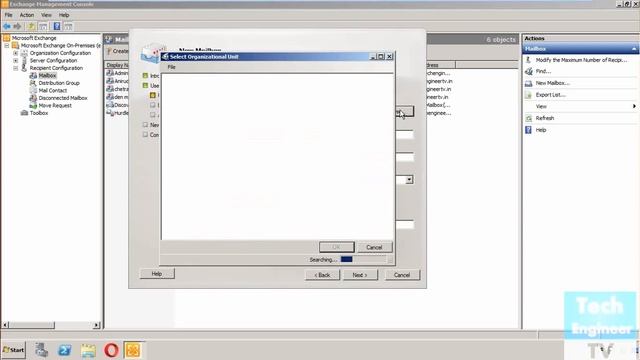The width and height of the screenshot is (640, 360).
Task: Select the Admin... mailbox row in the list
Action: point(118,73)
